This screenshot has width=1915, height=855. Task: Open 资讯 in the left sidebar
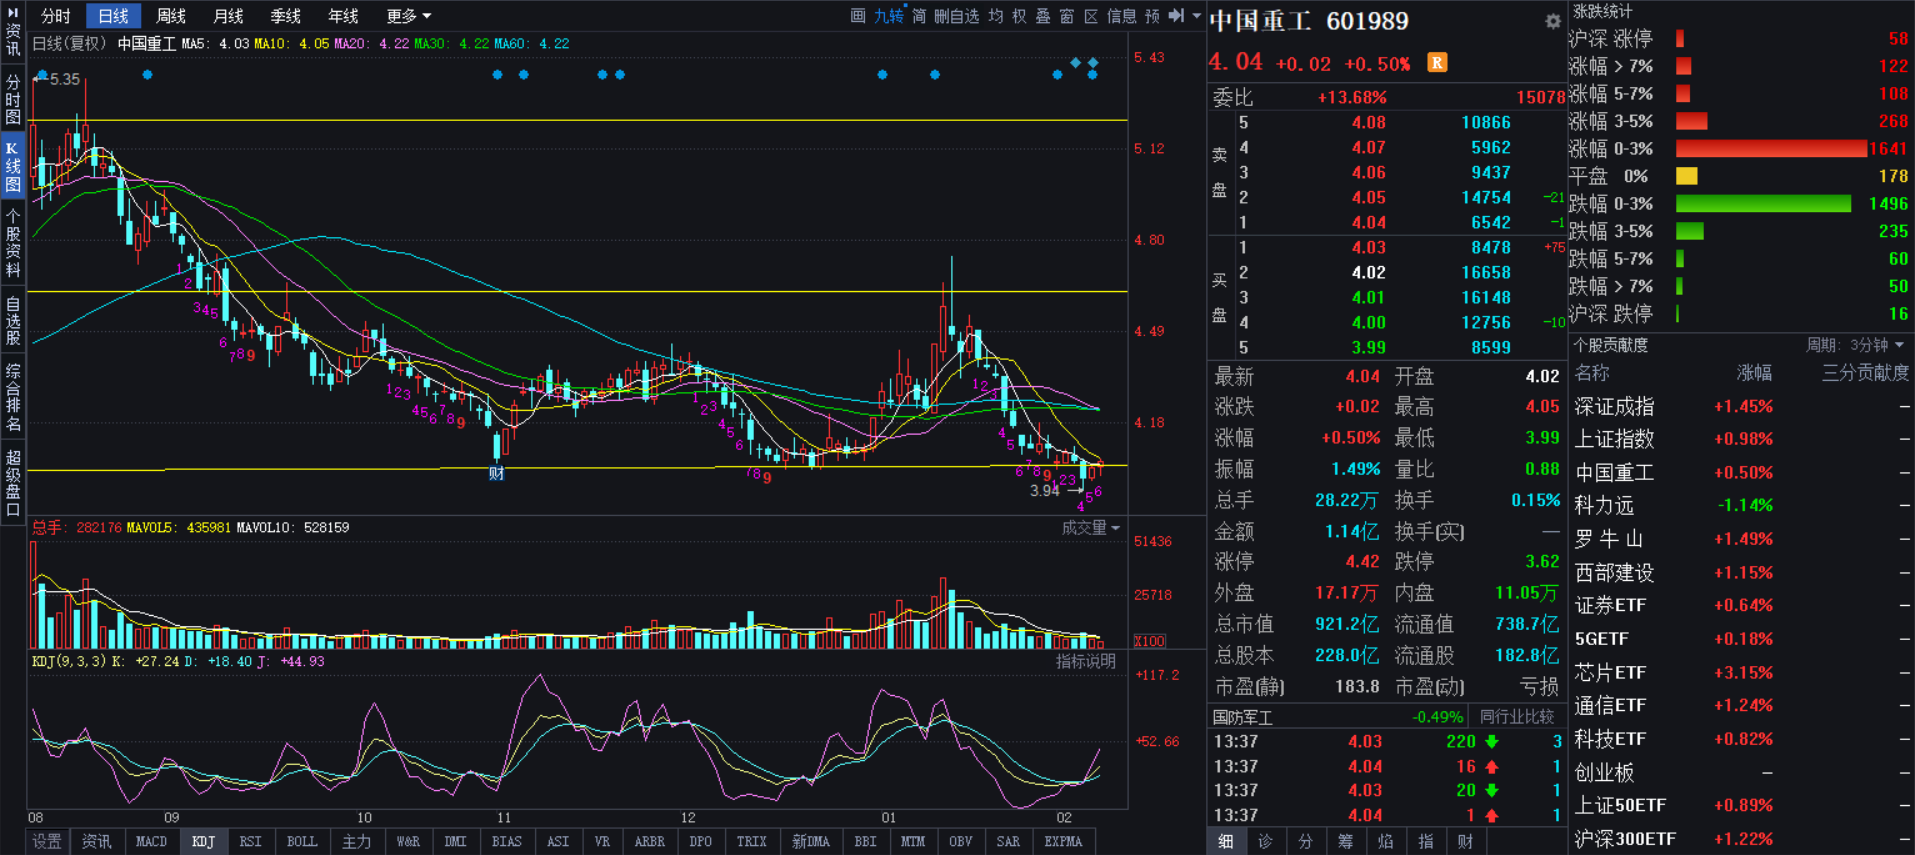[13, 39]
